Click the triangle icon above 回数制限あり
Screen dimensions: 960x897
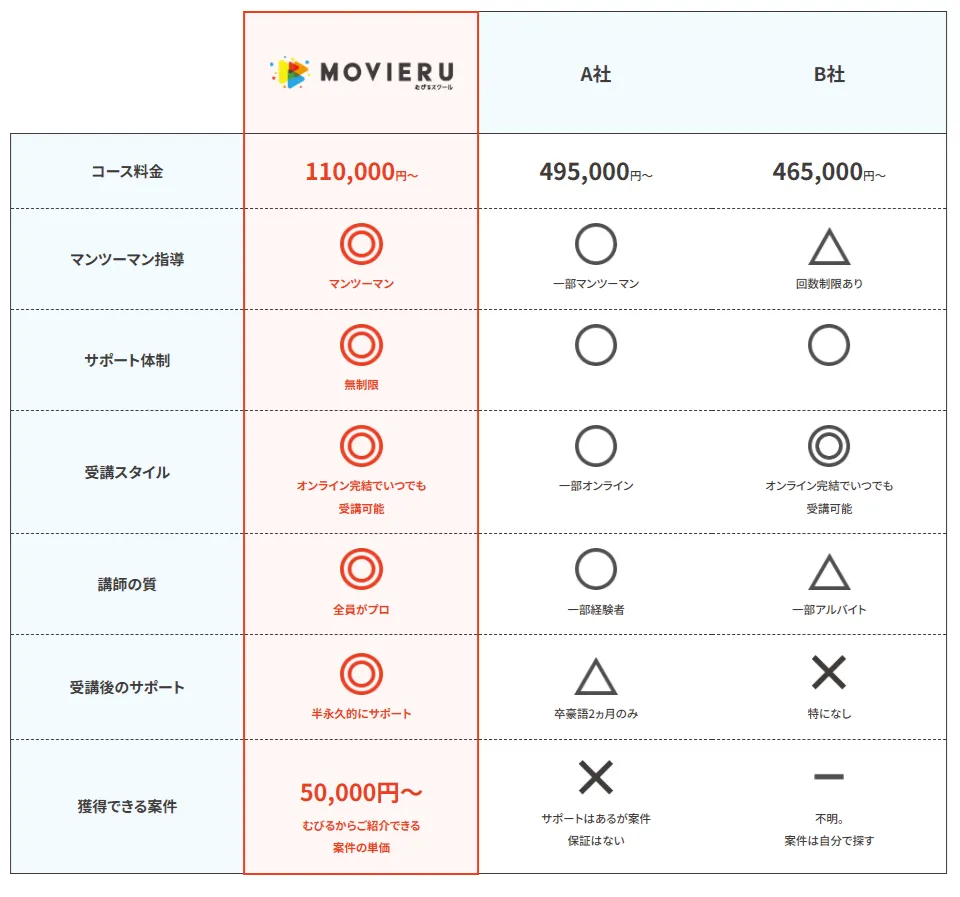click(829, 246)
